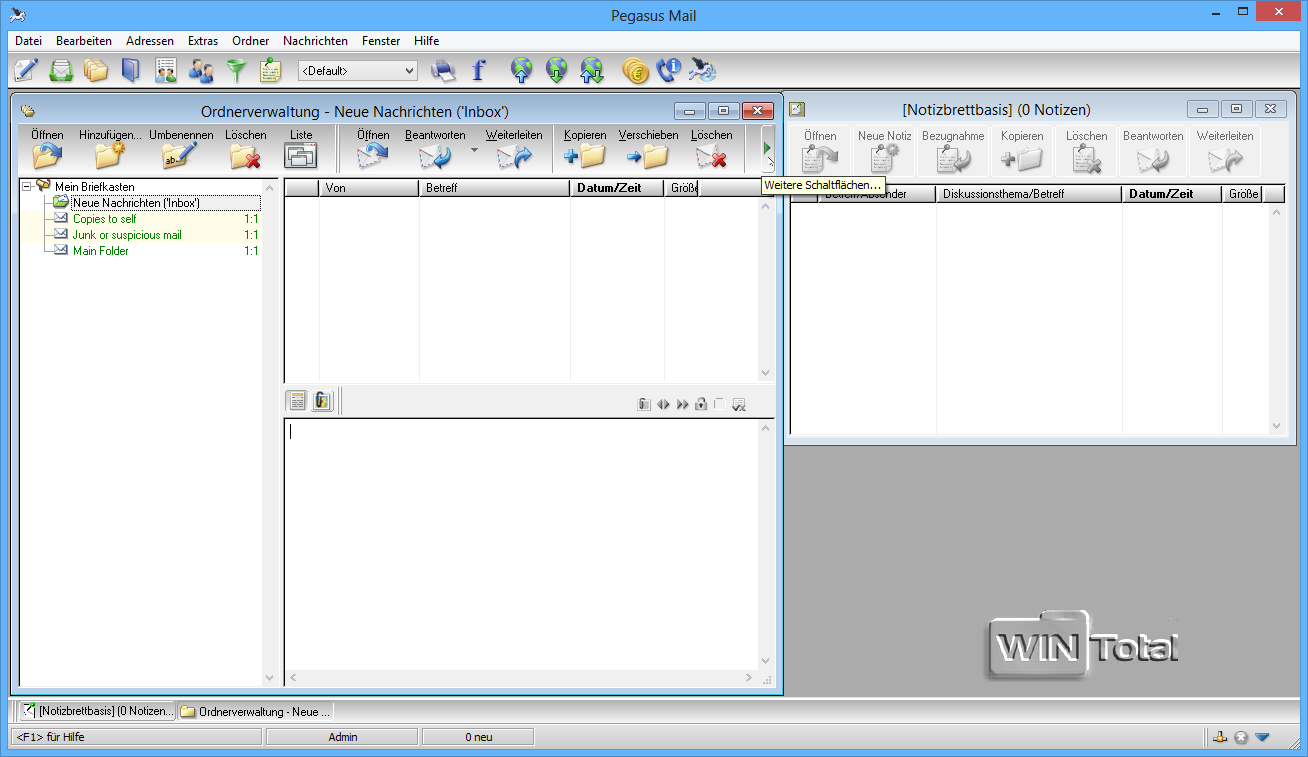Click Verschieben to move a message
This screenshot has width=1308, height=757.
[x=648, y=148]
